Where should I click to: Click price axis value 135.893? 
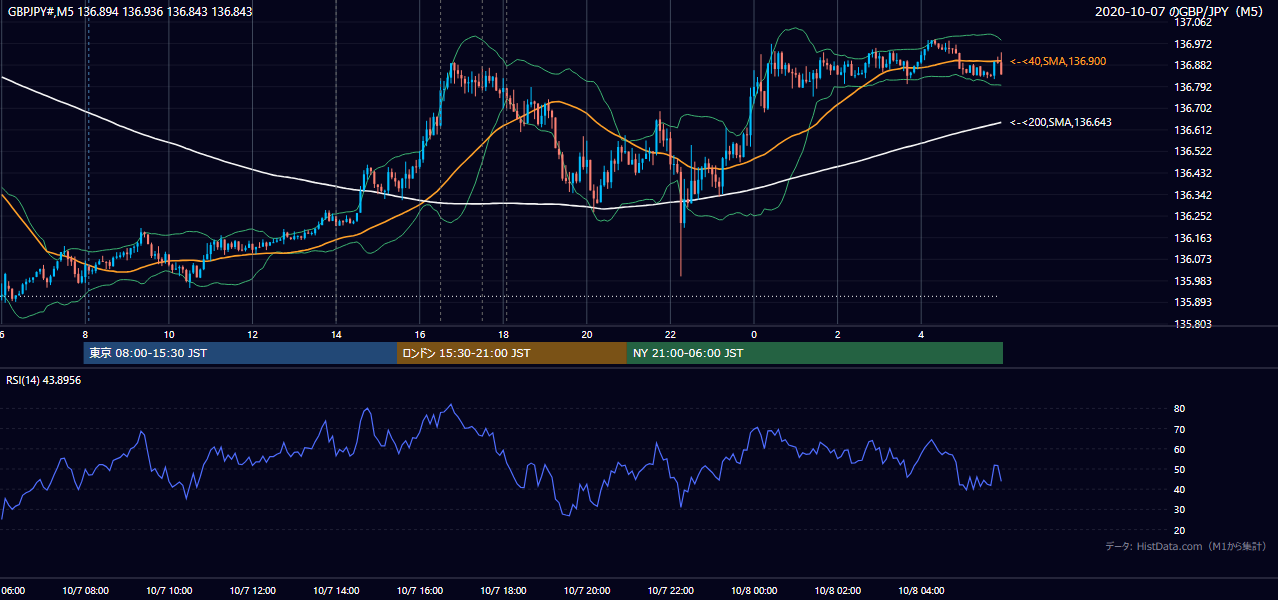[x=1193, y=302]
